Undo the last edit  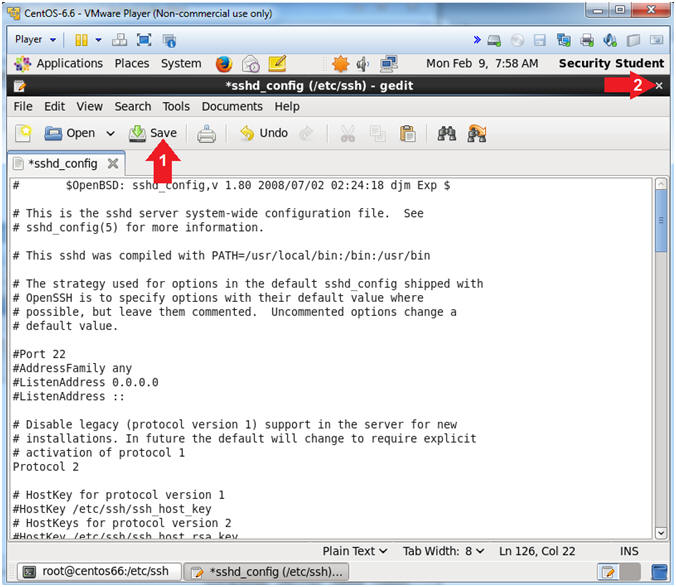pyautogui.click(x=264, y=133)
